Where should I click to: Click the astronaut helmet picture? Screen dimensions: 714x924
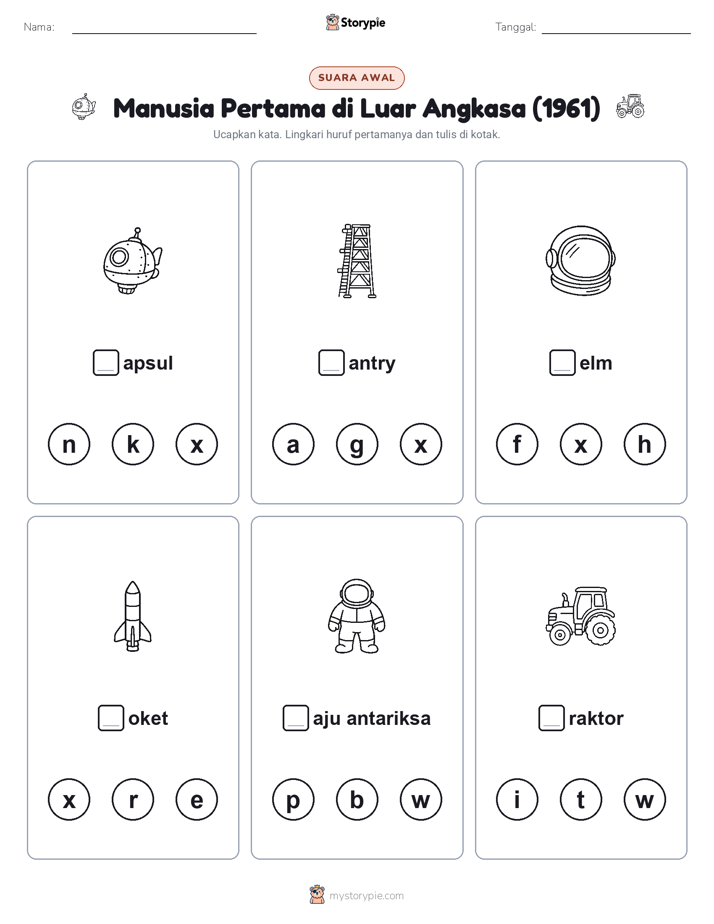tap(581, 260)
